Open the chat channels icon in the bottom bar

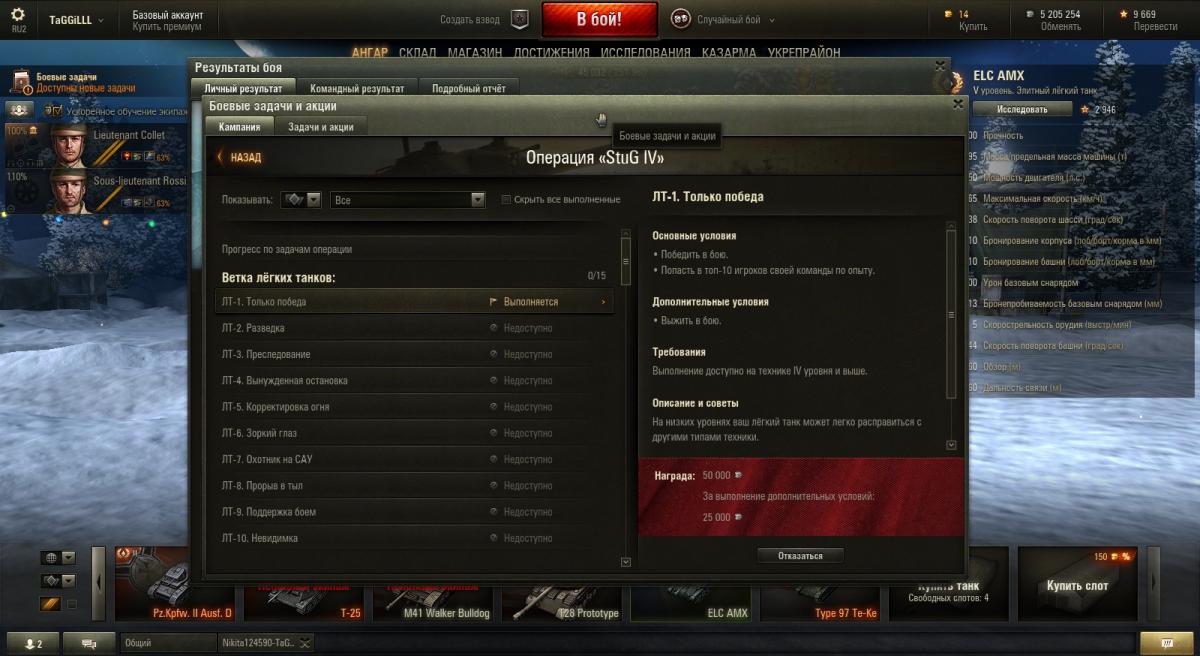coord(89,643)
